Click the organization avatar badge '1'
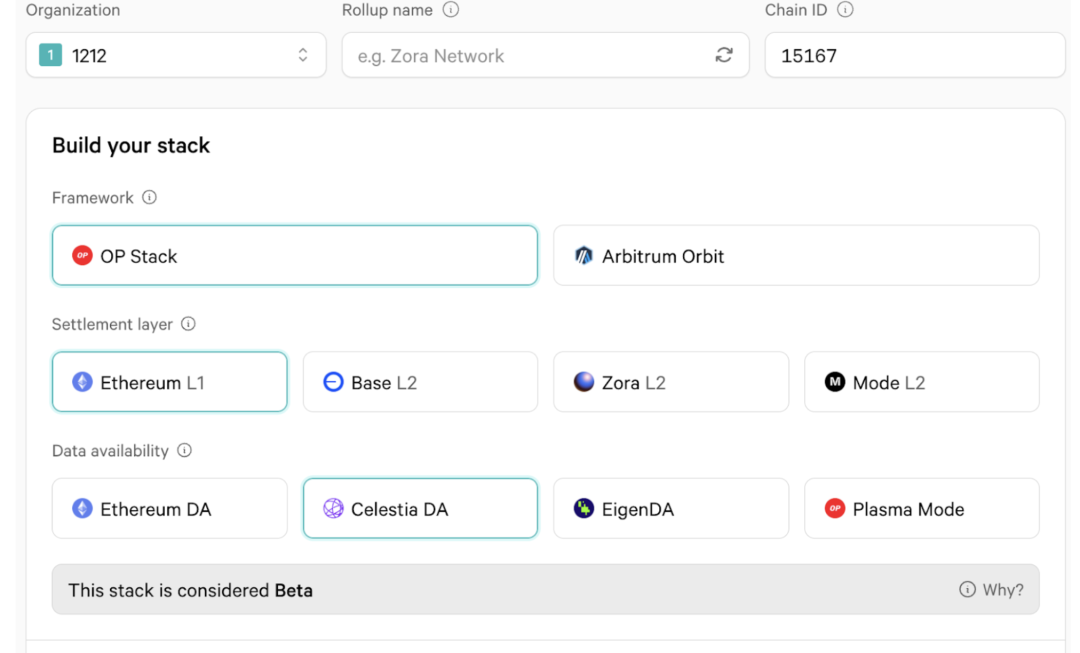The image size is (1080, 653). [50, 55]
